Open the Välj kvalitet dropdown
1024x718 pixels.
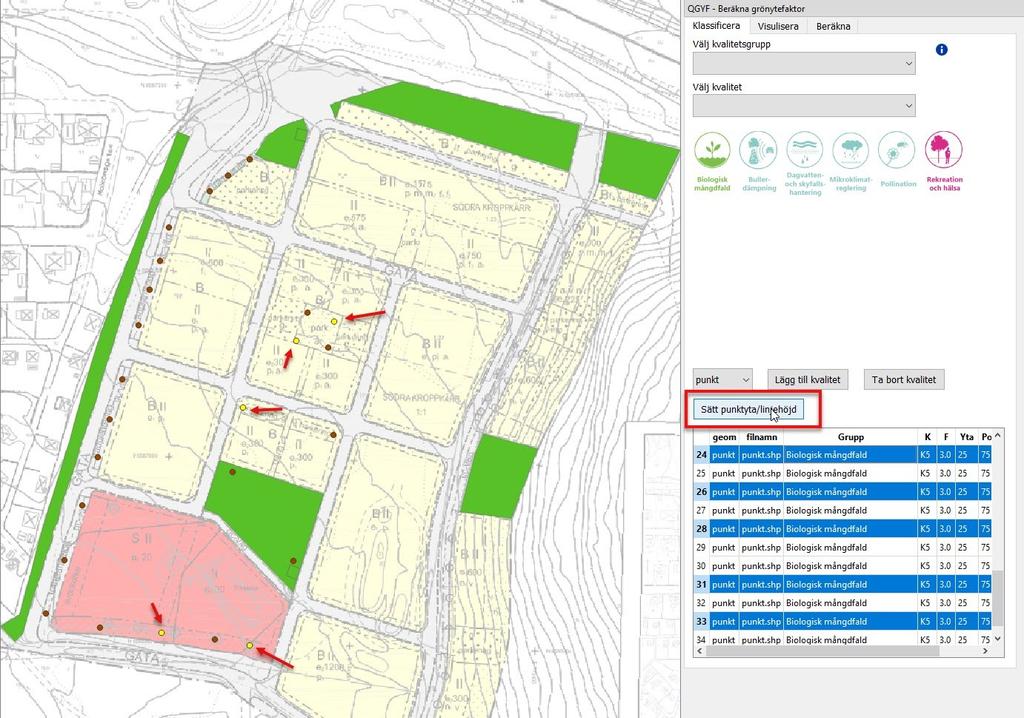pyautogui.click(x=804, y=106)
